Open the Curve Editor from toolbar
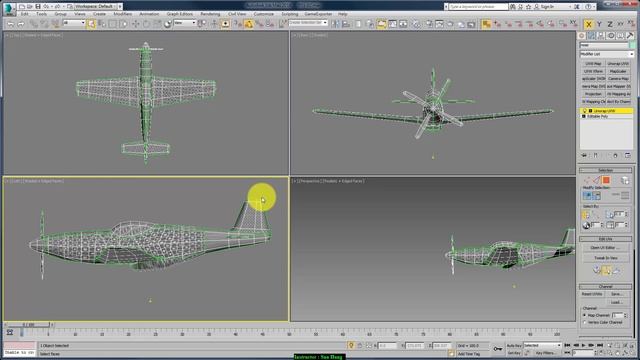The width and height of the screenshot is (640, 360). pyautogui.click(x=392, y=24)
